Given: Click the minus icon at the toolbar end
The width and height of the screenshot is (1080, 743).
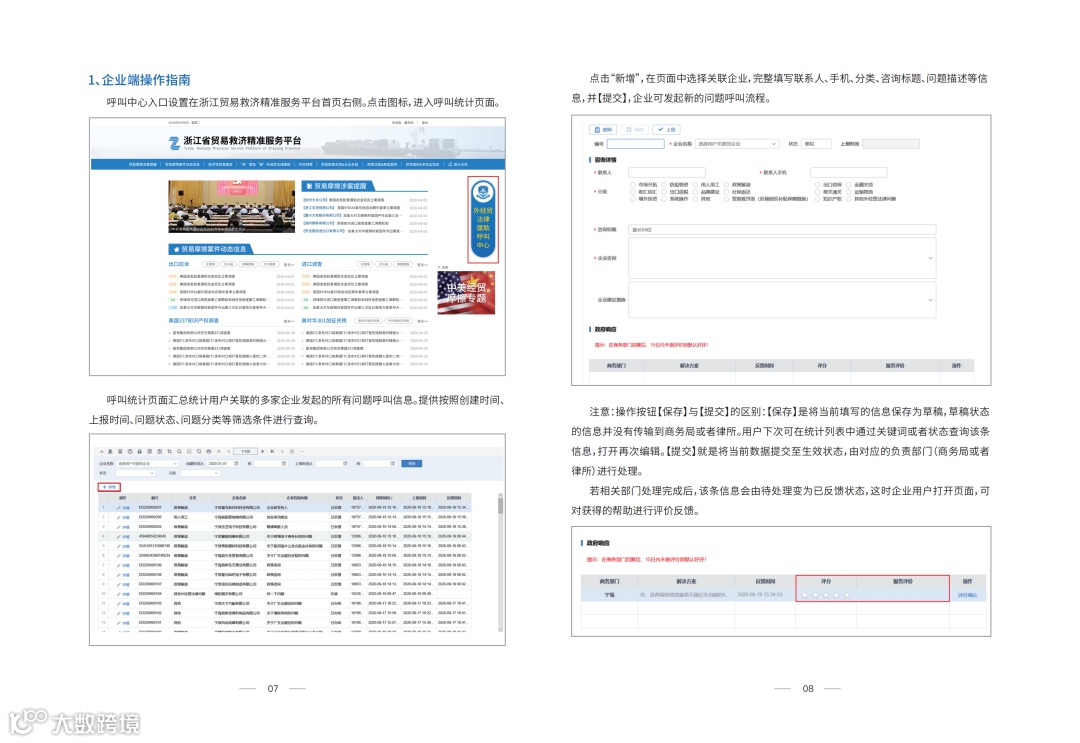Looking at the screenshot, I should point(302,452).
